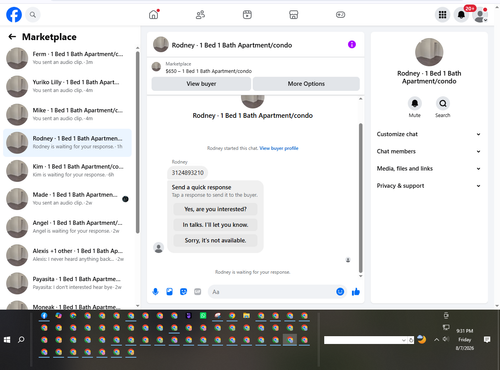Open the WhatsApp icon in taskbar

click(203, 316)
